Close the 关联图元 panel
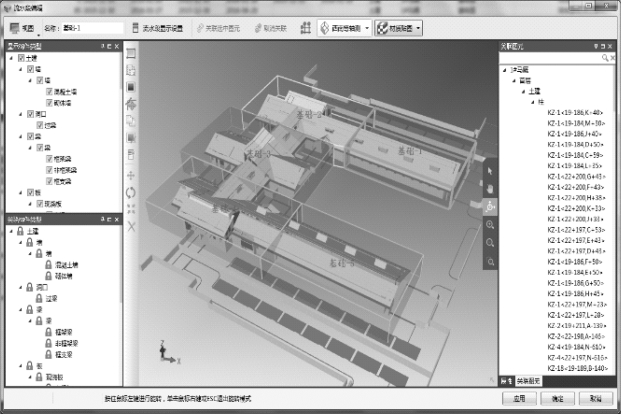The width and height of the screenshot is (621, 414). click(x=610, y=46)
